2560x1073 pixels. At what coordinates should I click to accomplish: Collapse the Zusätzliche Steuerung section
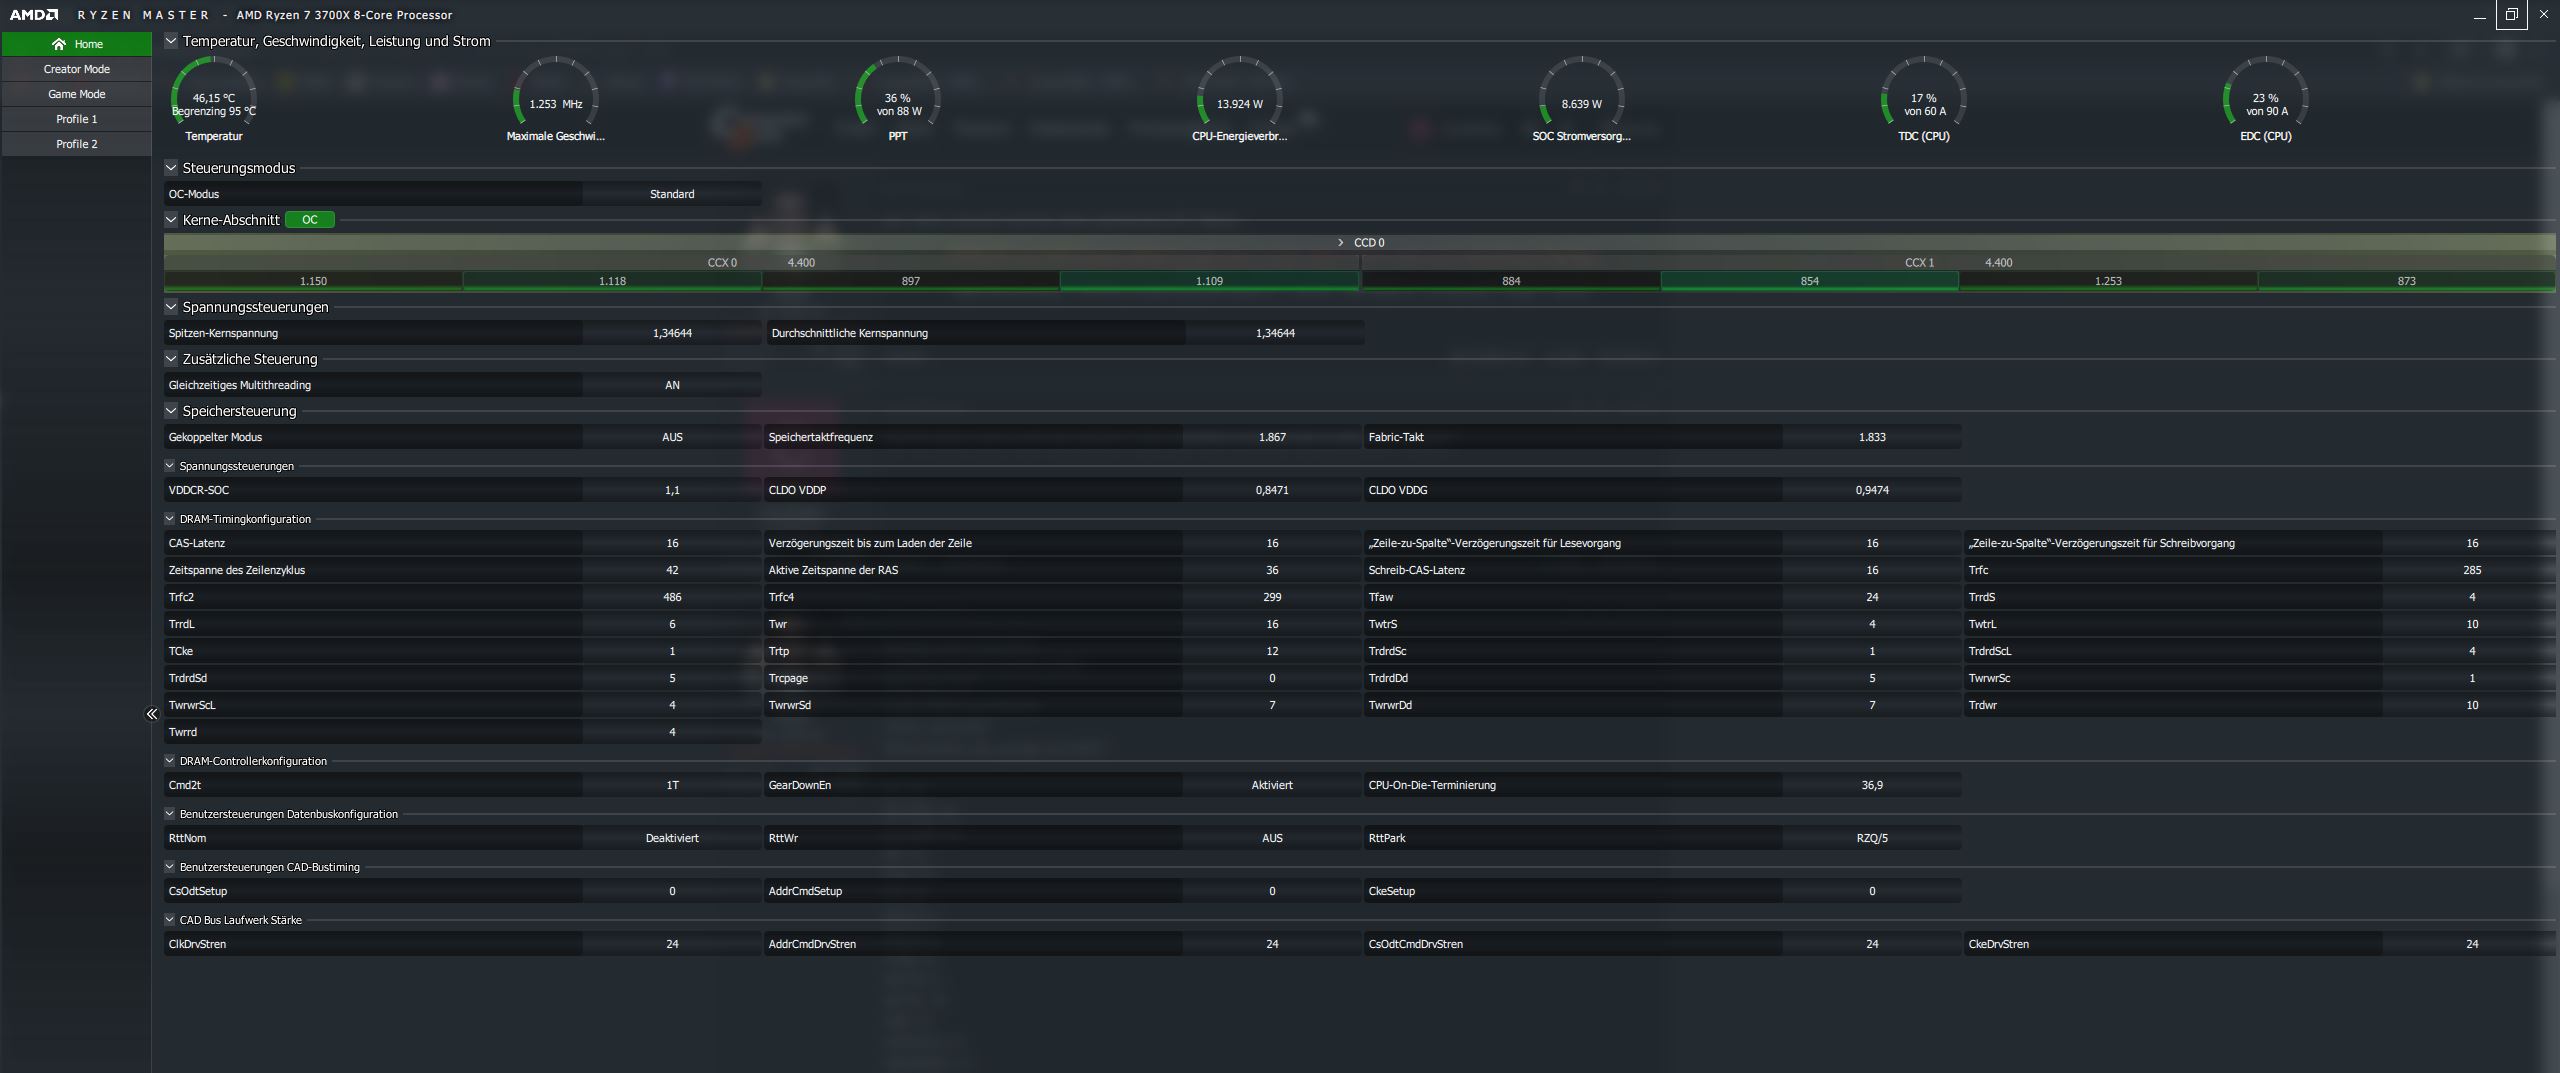pos(171,359)
